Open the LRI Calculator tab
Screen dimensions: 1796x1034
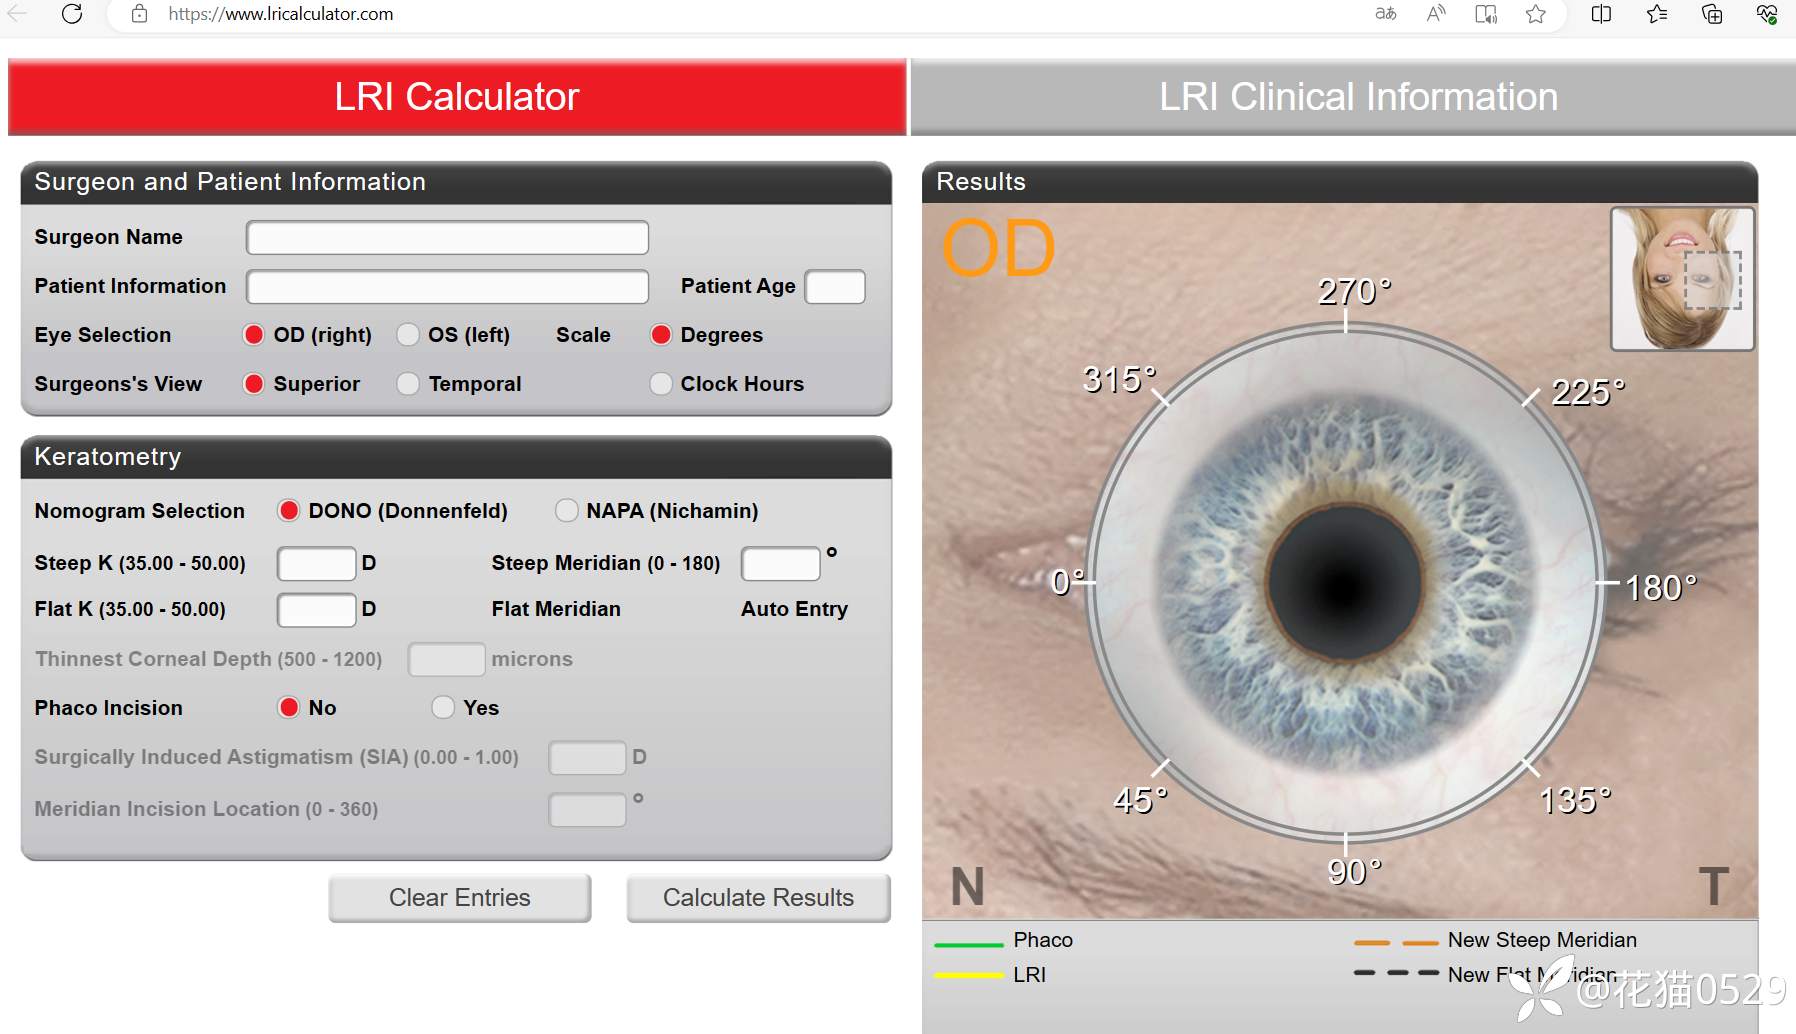tap(457, 97)
